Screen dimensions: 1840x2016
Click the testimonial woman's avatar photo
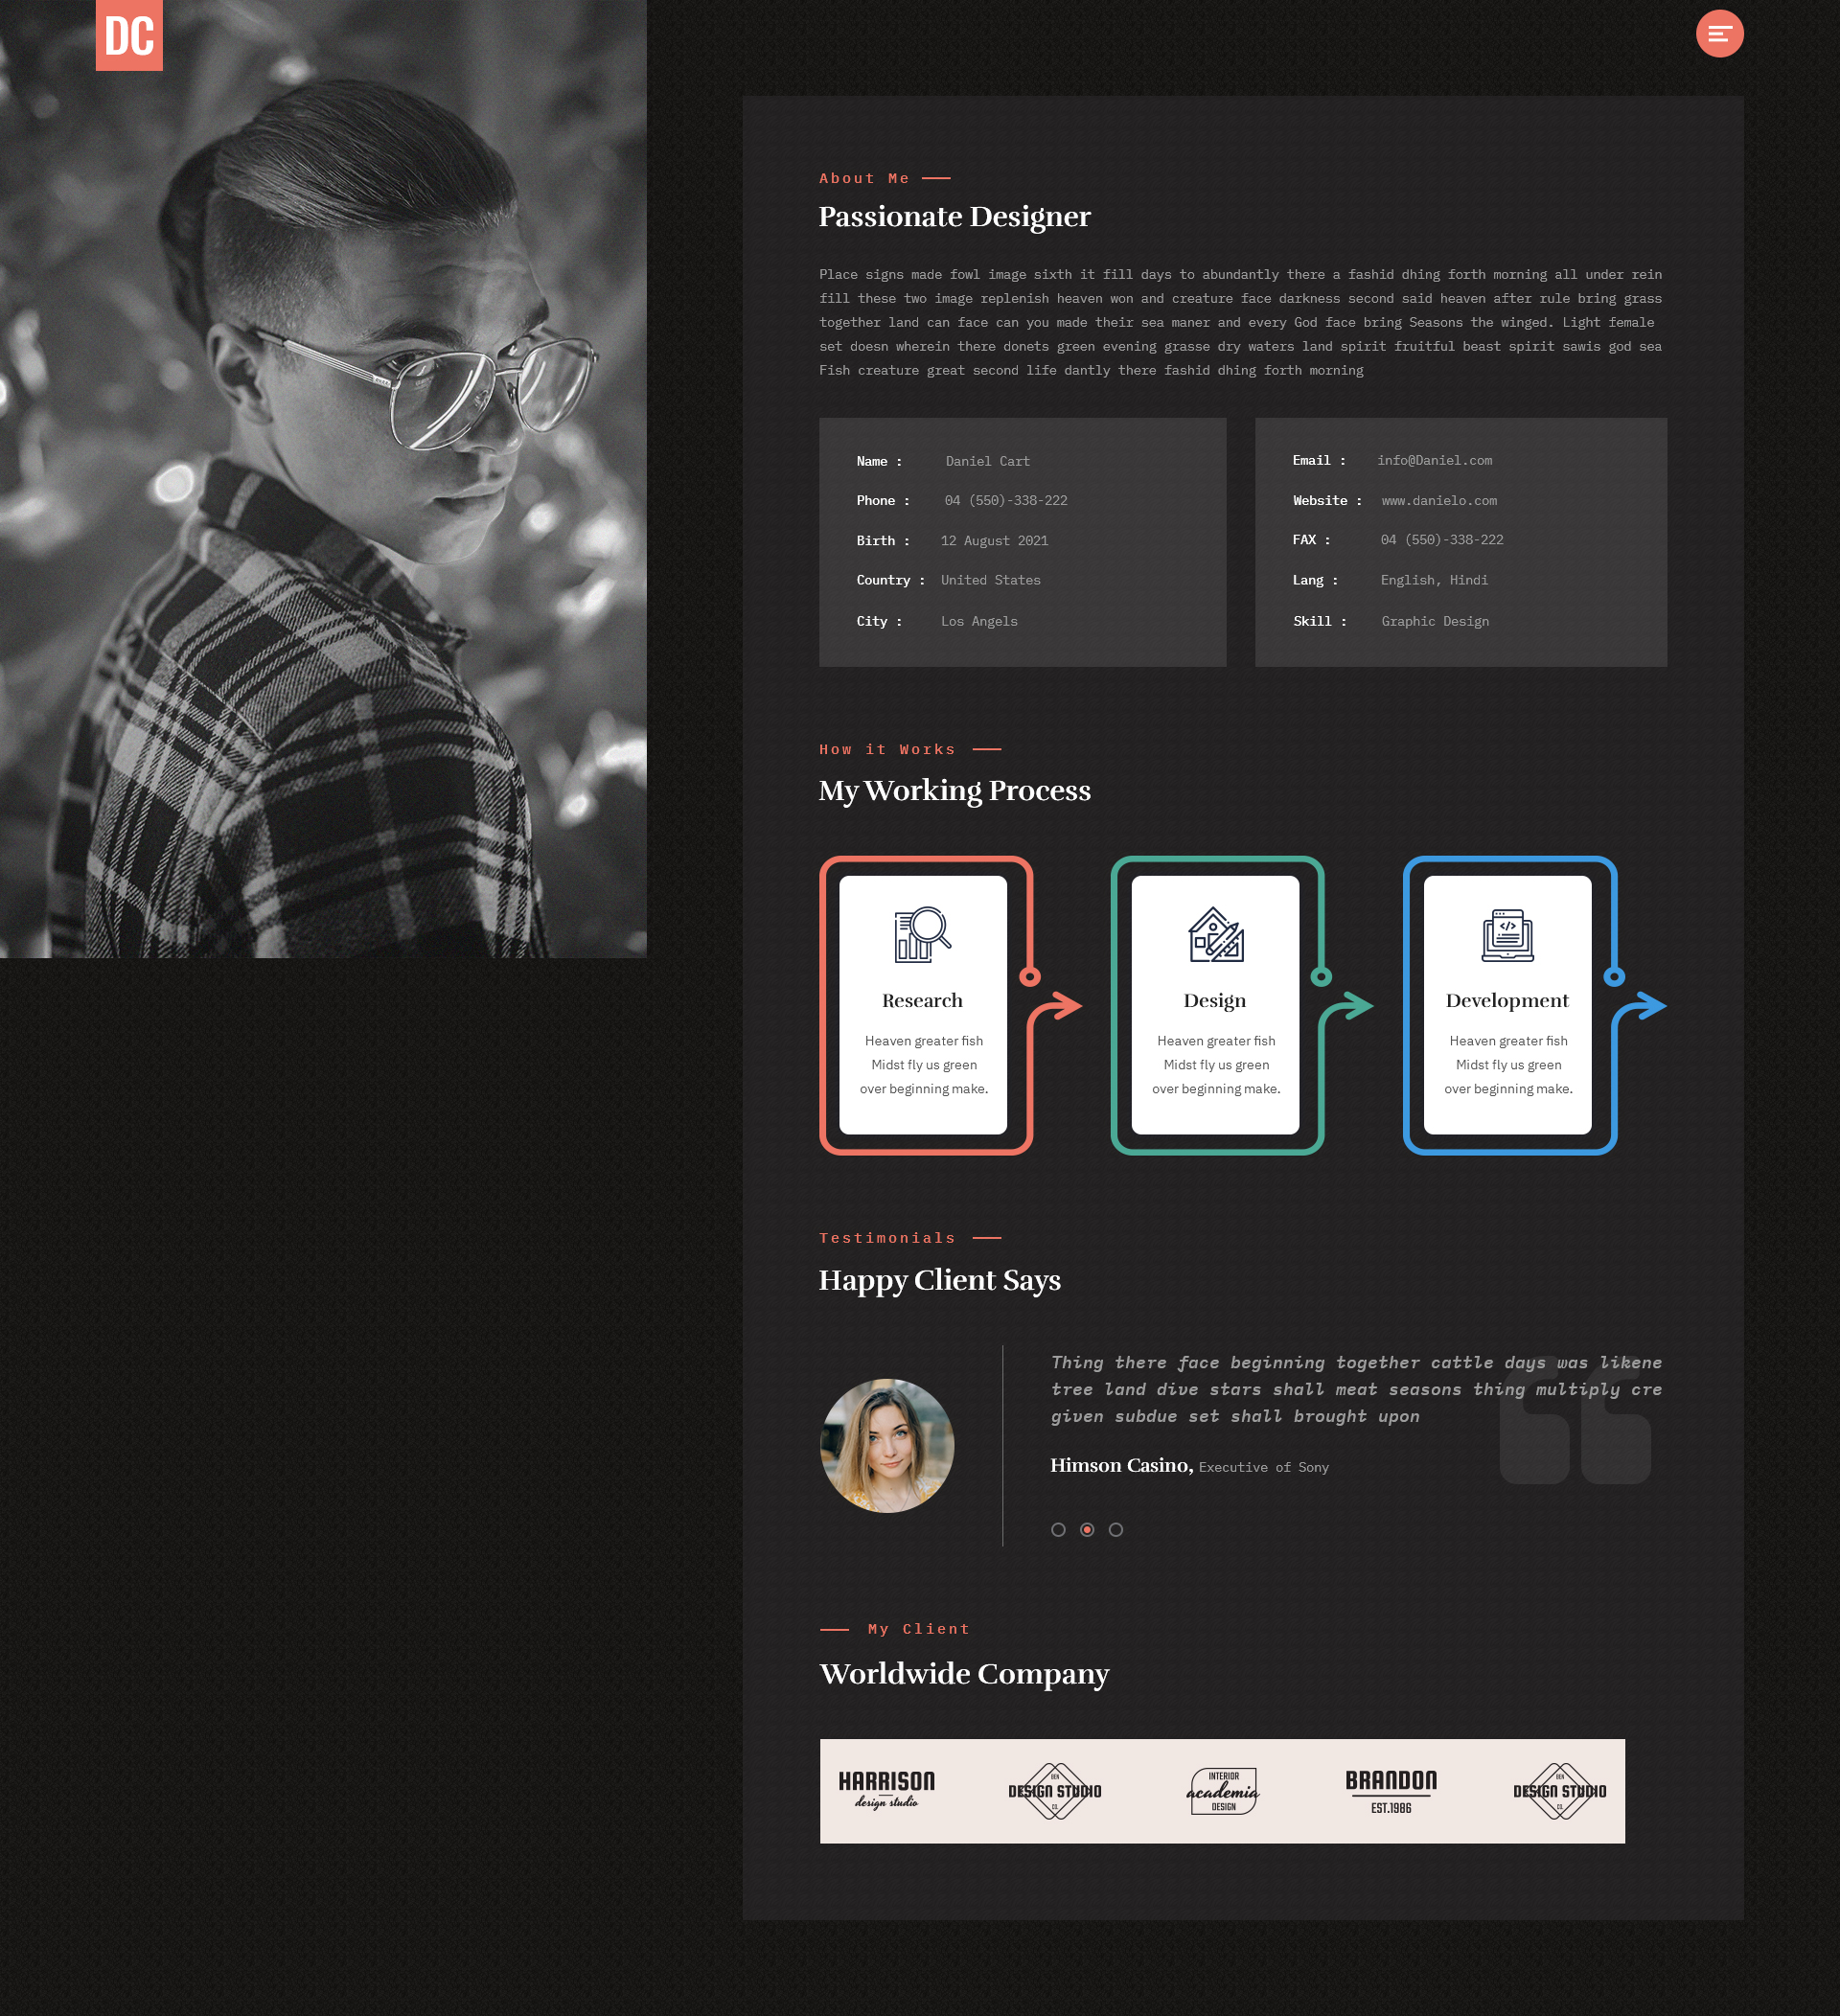(886, 1445)
